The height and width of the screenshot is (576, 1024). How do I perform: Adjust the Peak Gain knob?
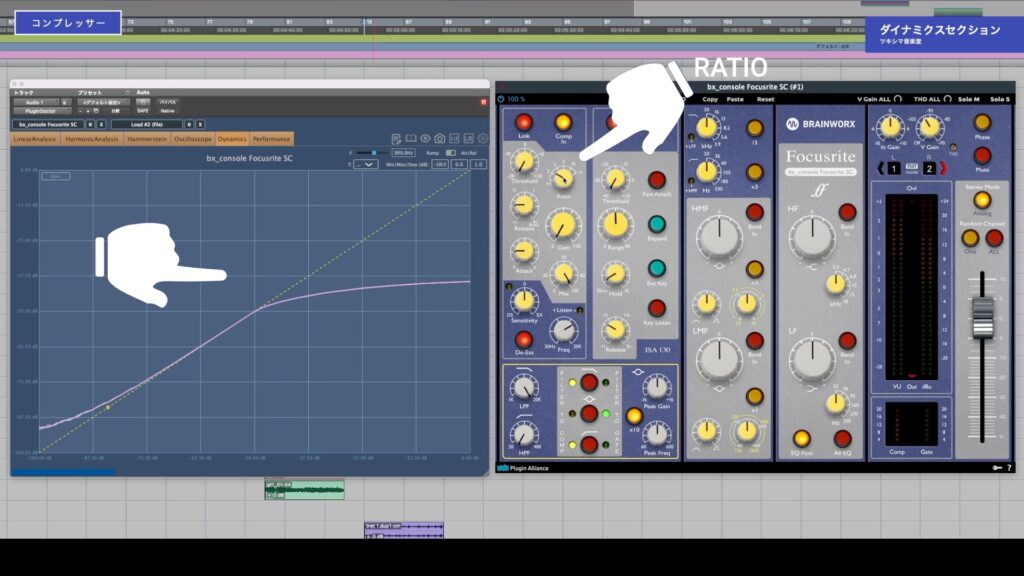656,388
